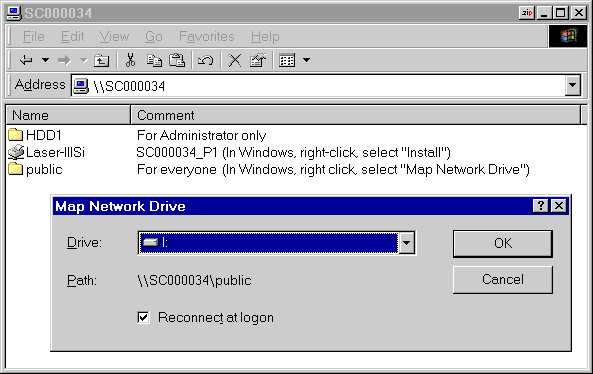The image size is (593, 374).
Task: Open the Go menu
Action: tap(154, 37)
